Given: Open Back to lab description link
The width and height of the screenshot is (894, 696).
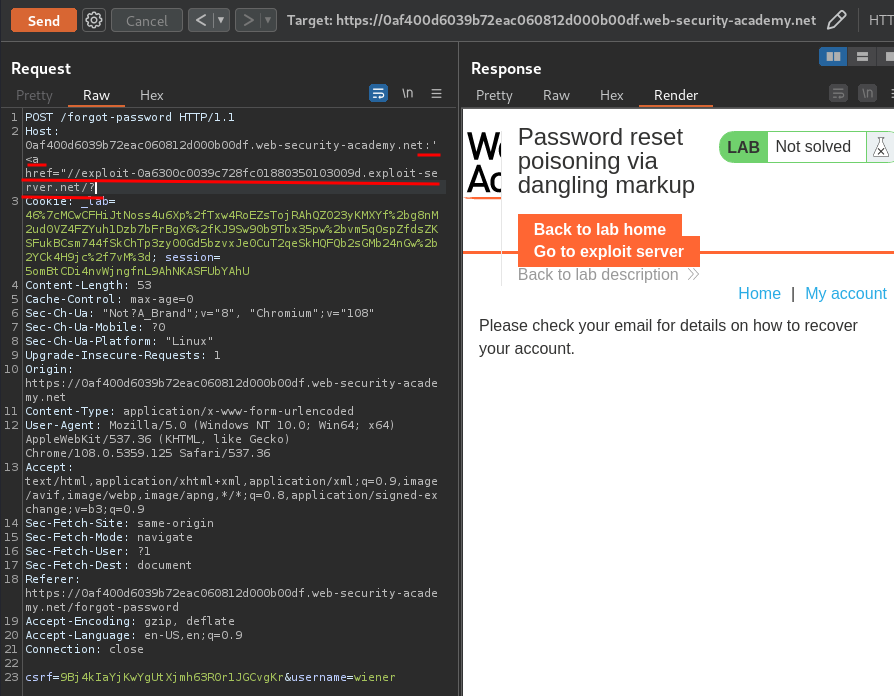Looking at the screenshot, I should click(608, 275).
